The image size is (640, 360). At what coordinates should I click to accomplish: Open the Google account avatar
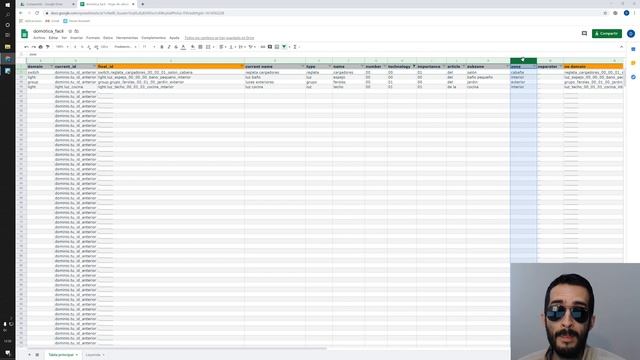[x=631, y=33]
